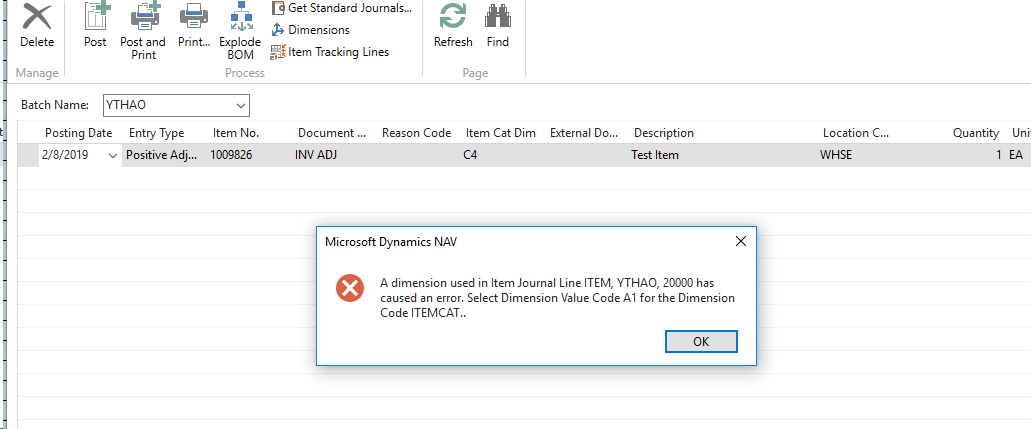Click the Post icon
Image resolution: width=1031 pixels, height=429 pixels.
coord(96,16)
